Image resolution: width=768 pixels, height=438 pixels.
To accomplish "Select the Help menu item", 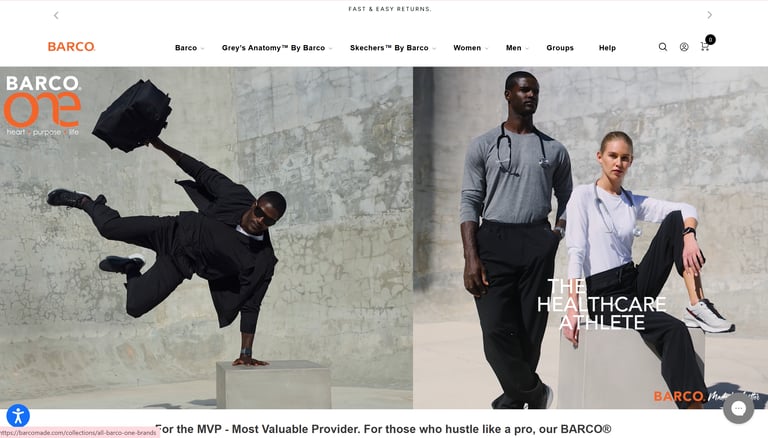I will click(607, 48).
